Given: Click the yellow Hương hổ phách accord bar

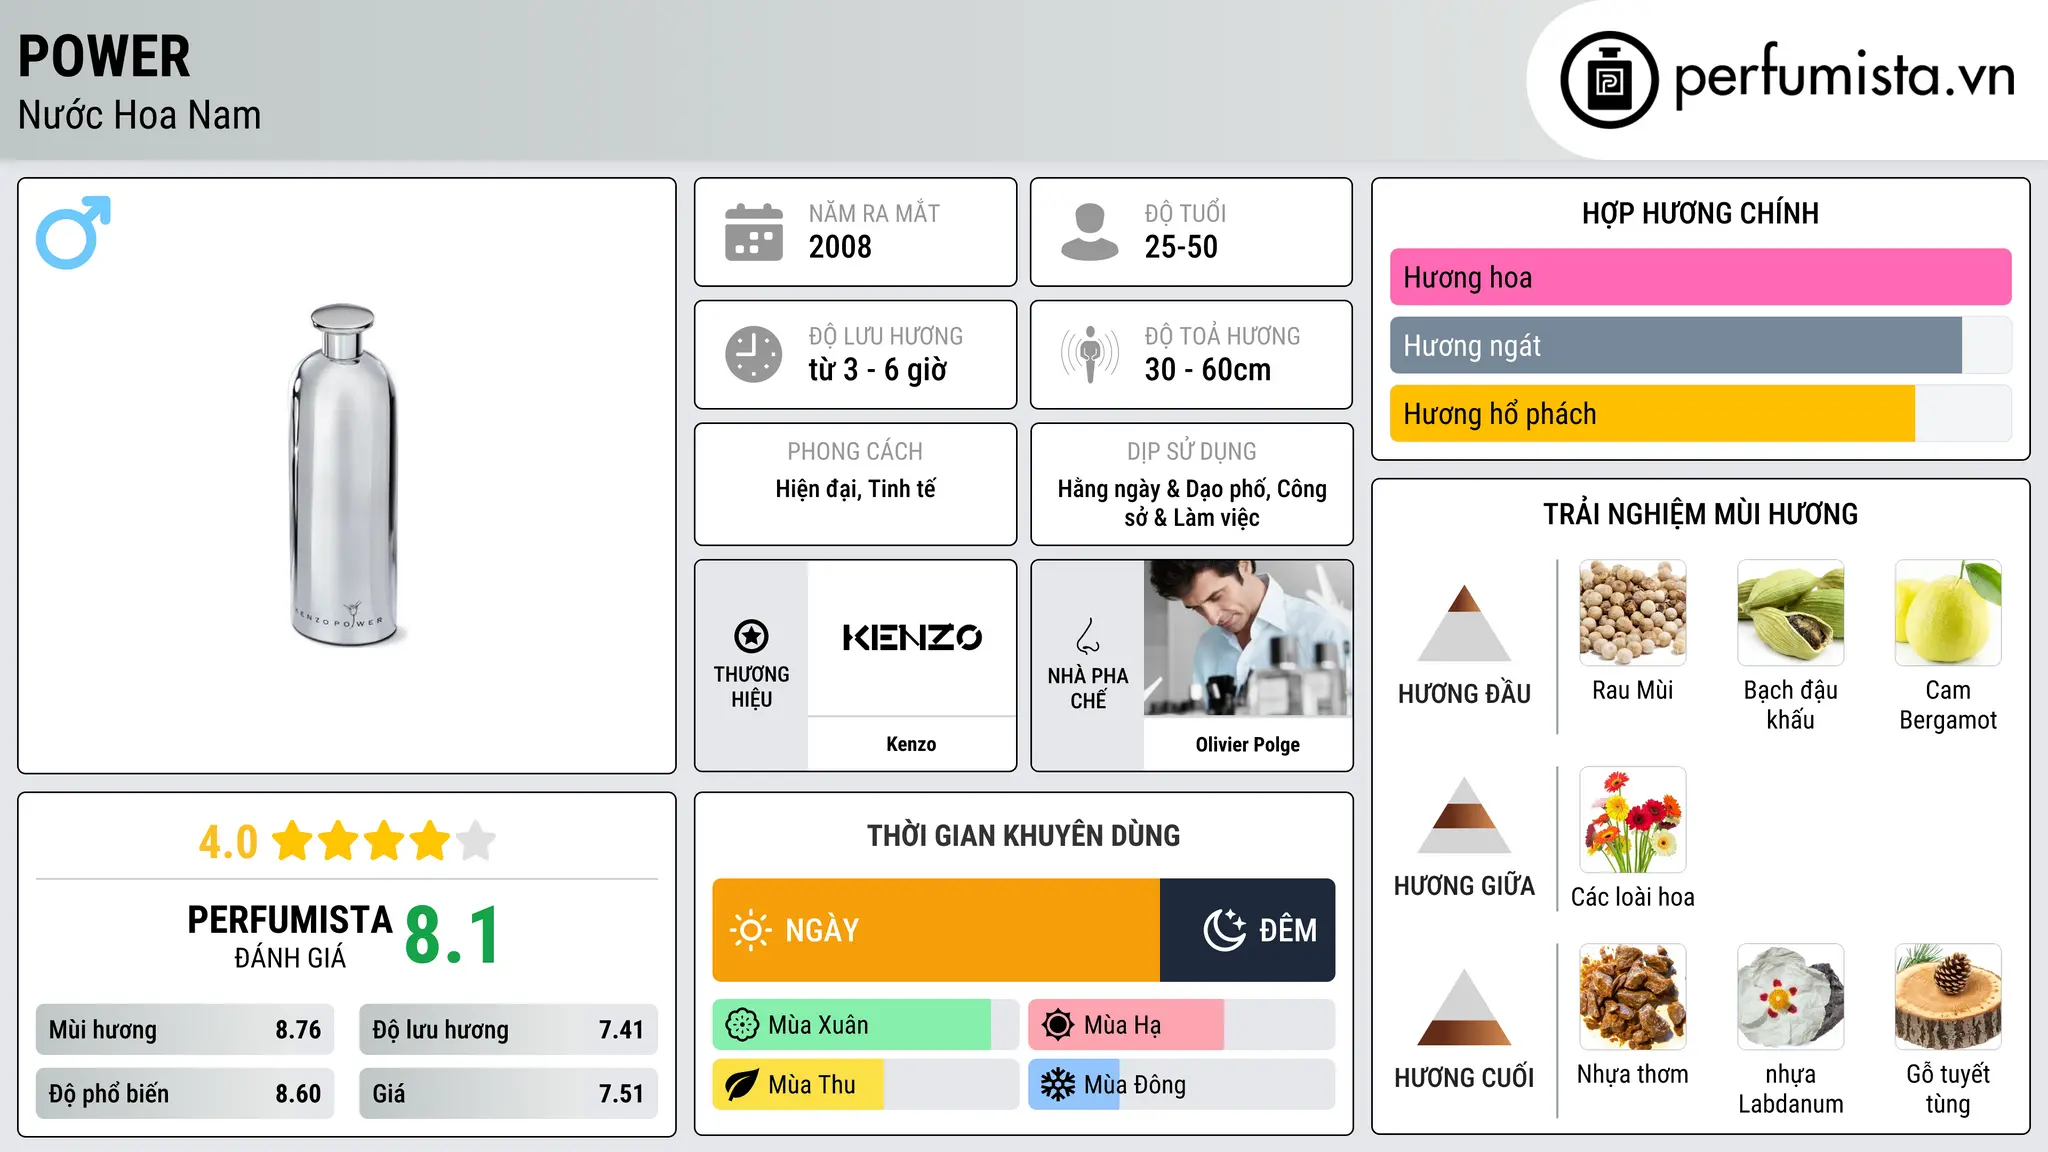Looking at the screenshot, I should pyautogui.click(x=1652, y=413).
